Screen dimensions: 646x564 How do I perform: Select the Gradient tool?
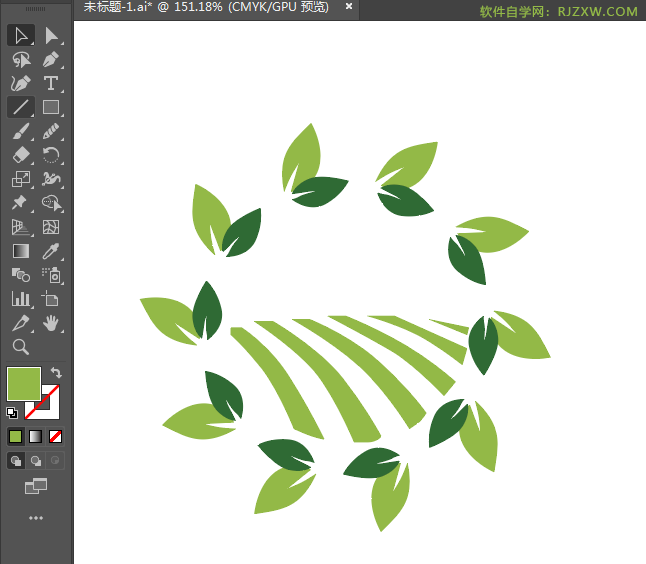[21, 251]
